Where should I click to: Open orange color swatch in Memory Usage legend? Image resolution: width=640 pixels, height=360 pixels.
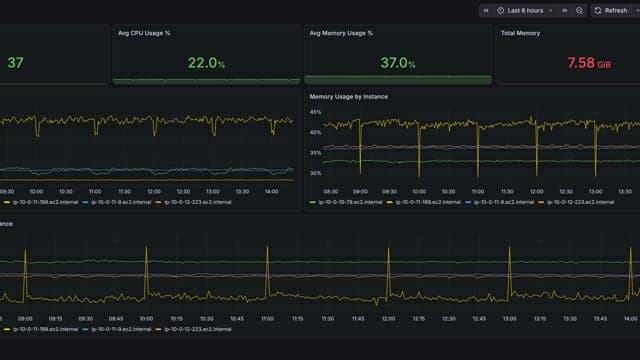coord(541,202)
